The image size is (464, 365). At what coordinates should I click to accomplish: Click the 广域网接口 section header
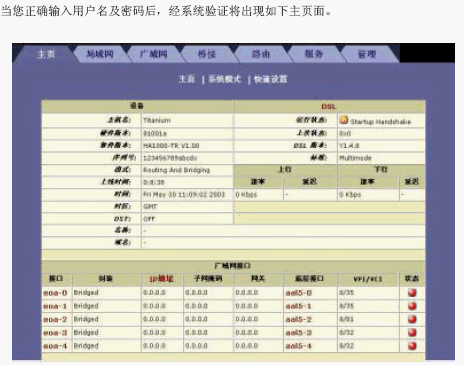[233, 266]
